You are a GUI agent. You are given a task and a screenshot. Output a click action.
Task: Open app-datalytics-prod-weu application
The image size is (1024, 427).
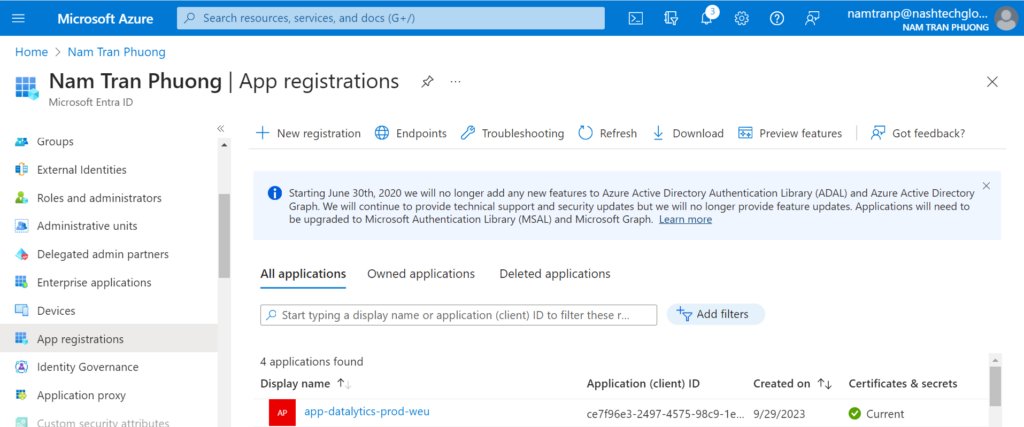pyautogui.click(x=366, y=412)
